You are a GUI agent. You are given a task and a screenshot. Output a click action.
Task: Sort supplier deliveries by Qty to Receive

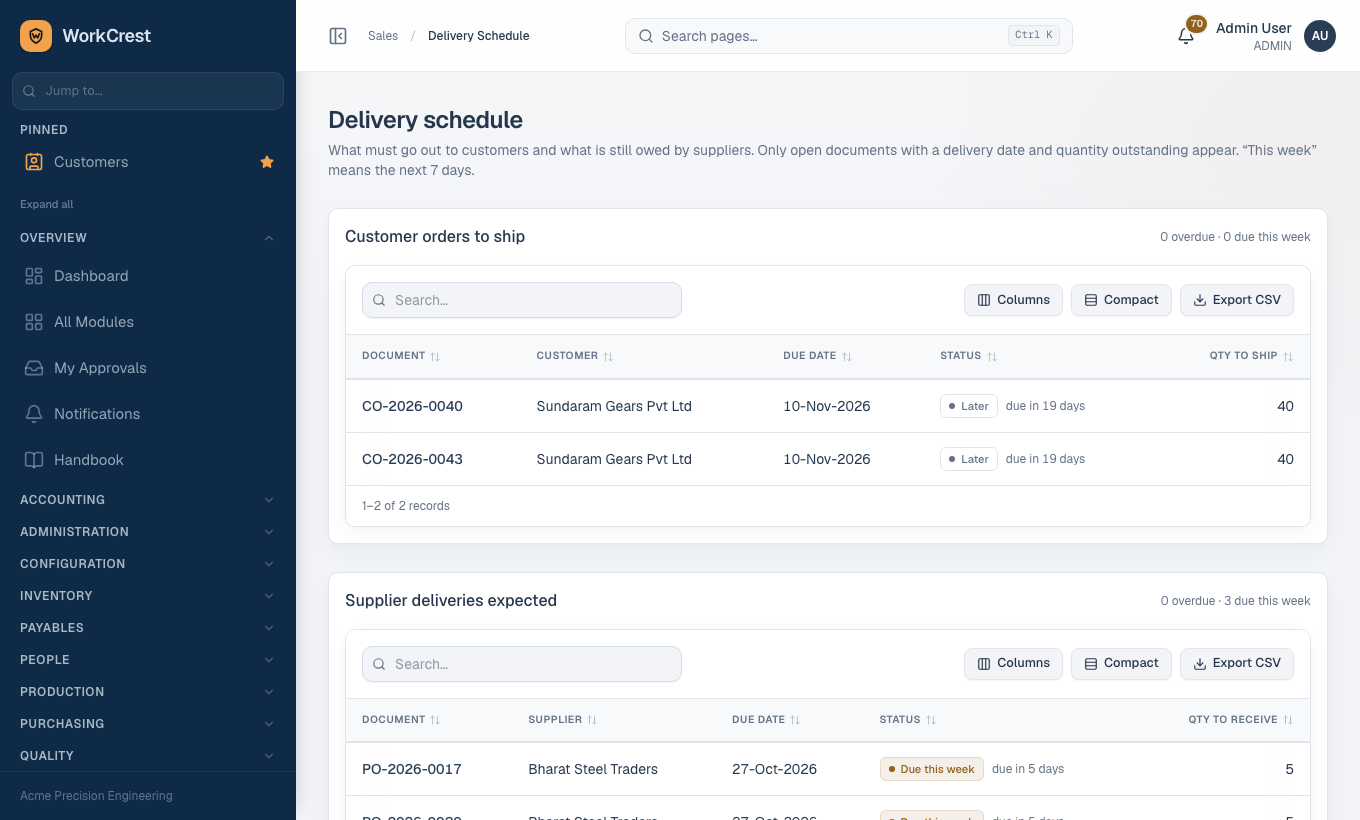[1241, 720]
